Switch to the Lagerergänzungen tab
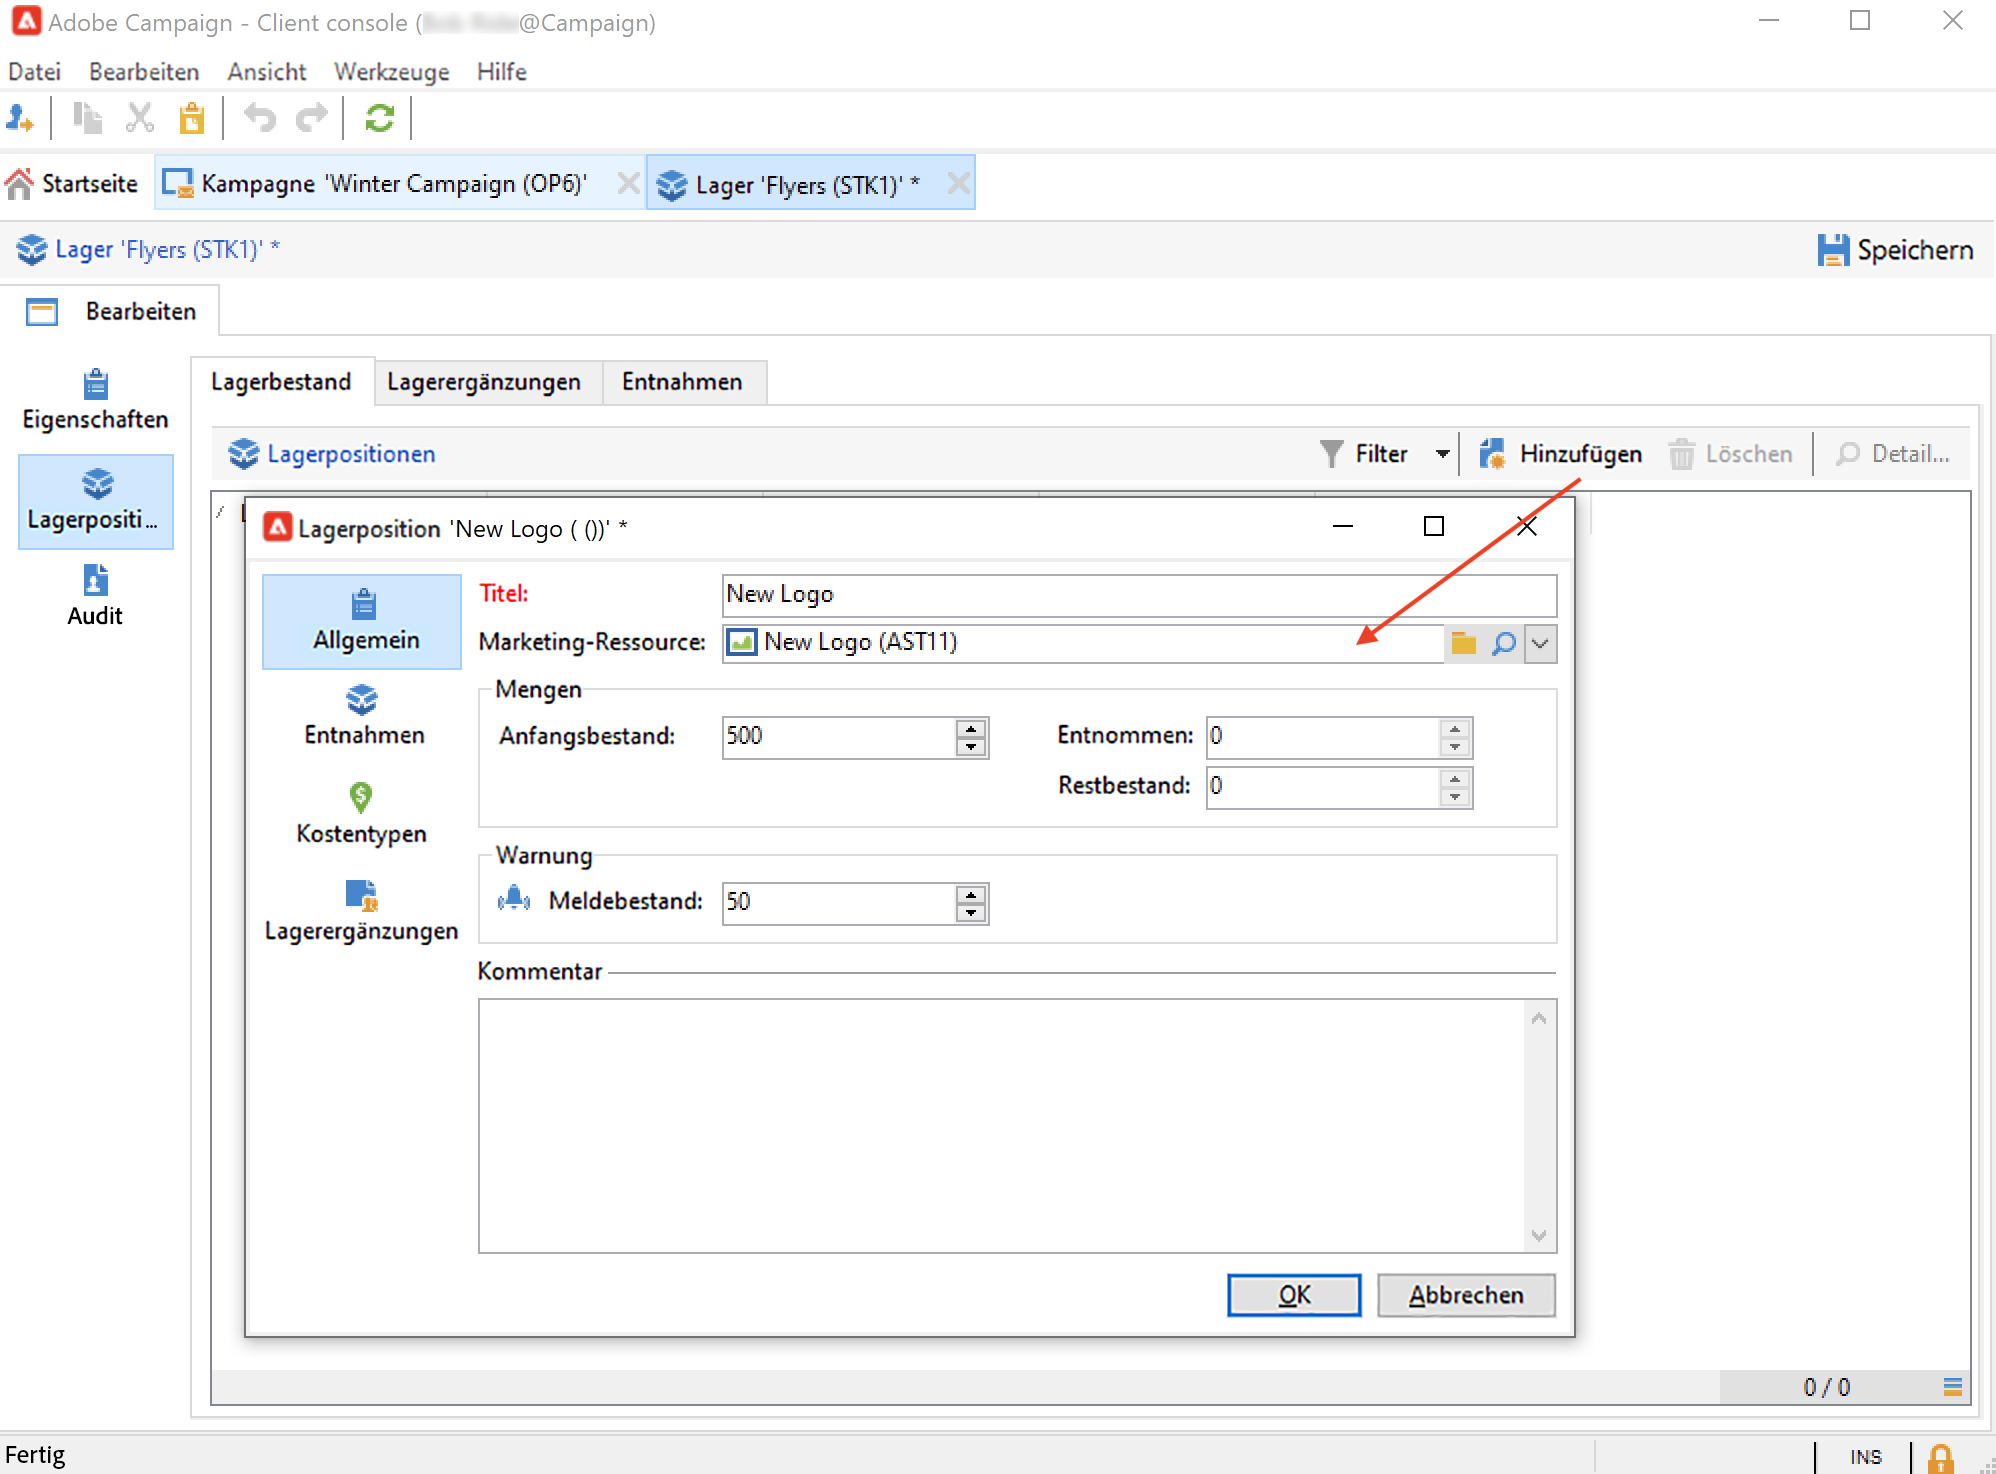 coord(484,382)
